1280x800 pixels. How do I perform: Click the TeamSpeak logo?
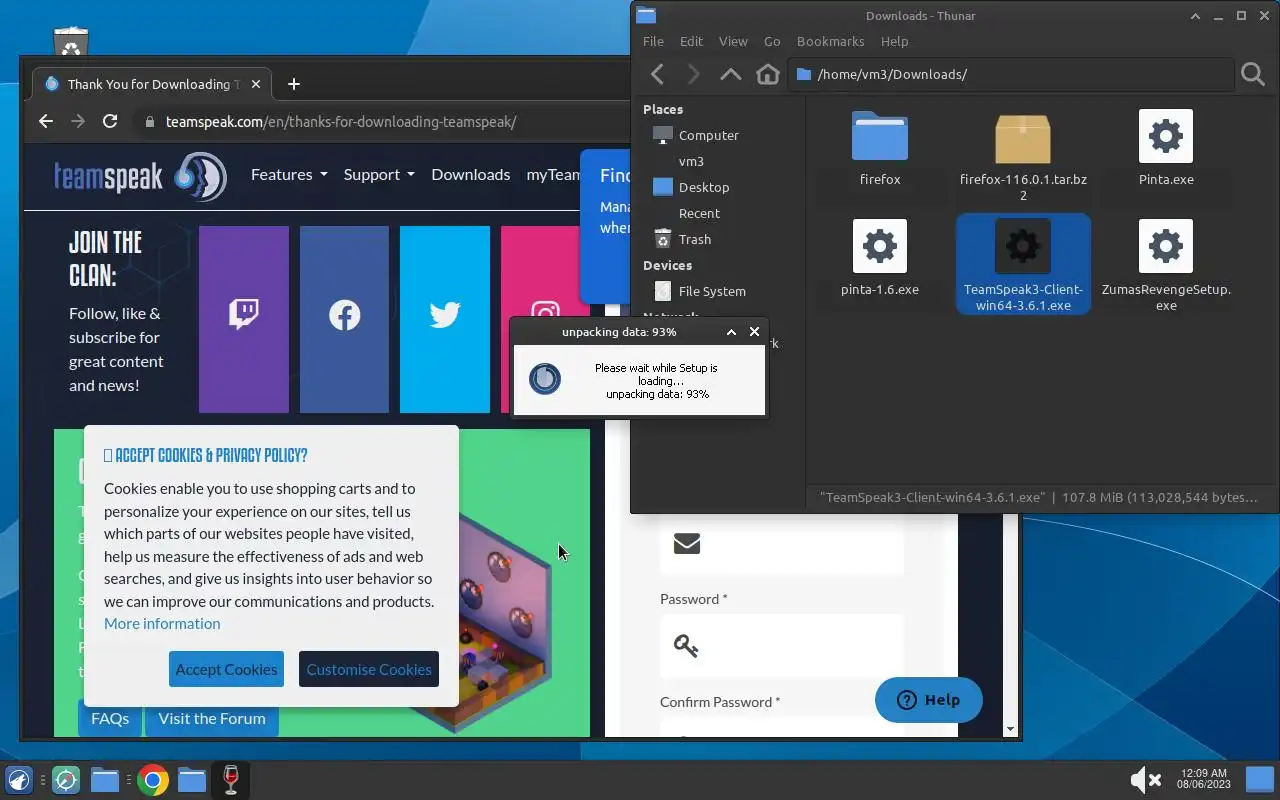coord(140,177)
